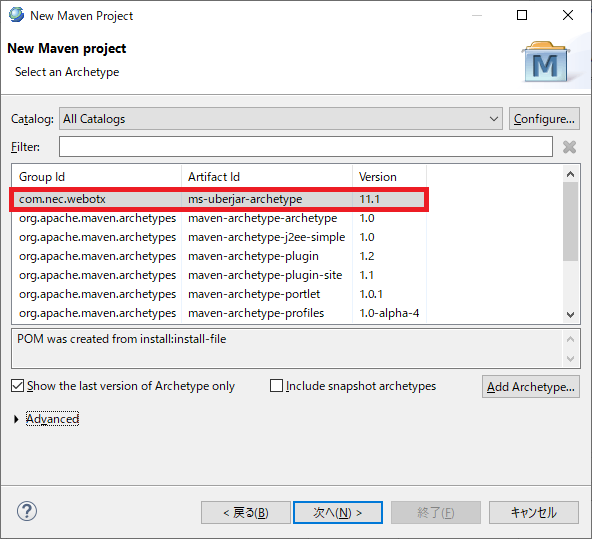Sort by the Group Id column header

click(97, 177)
